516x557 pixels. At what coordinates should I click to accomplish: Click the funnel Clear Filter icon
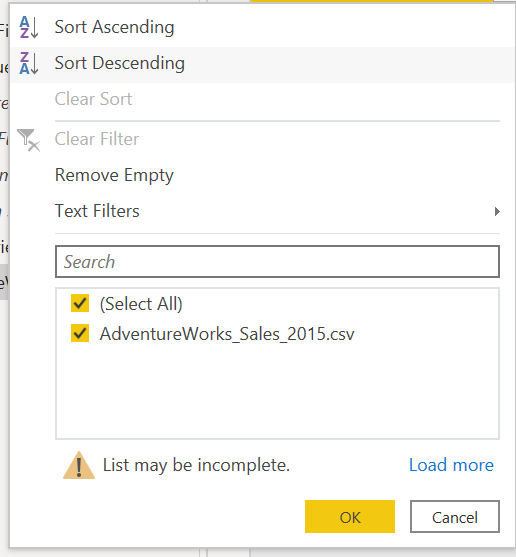click(28, 140)
